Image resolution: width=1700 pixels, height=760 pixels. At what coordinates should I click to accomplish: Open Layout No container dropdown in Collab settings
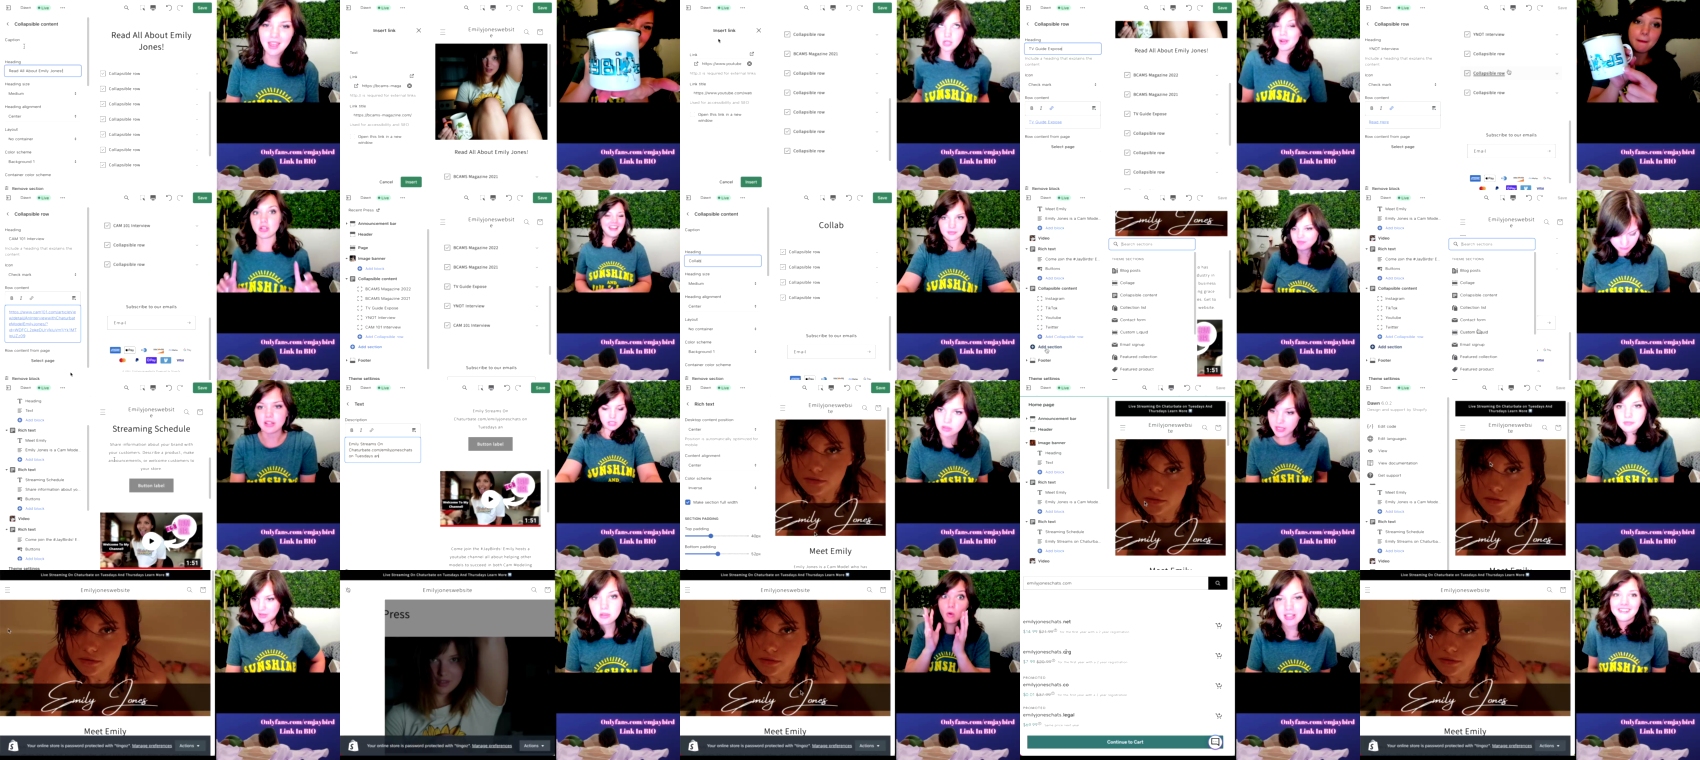722,329
